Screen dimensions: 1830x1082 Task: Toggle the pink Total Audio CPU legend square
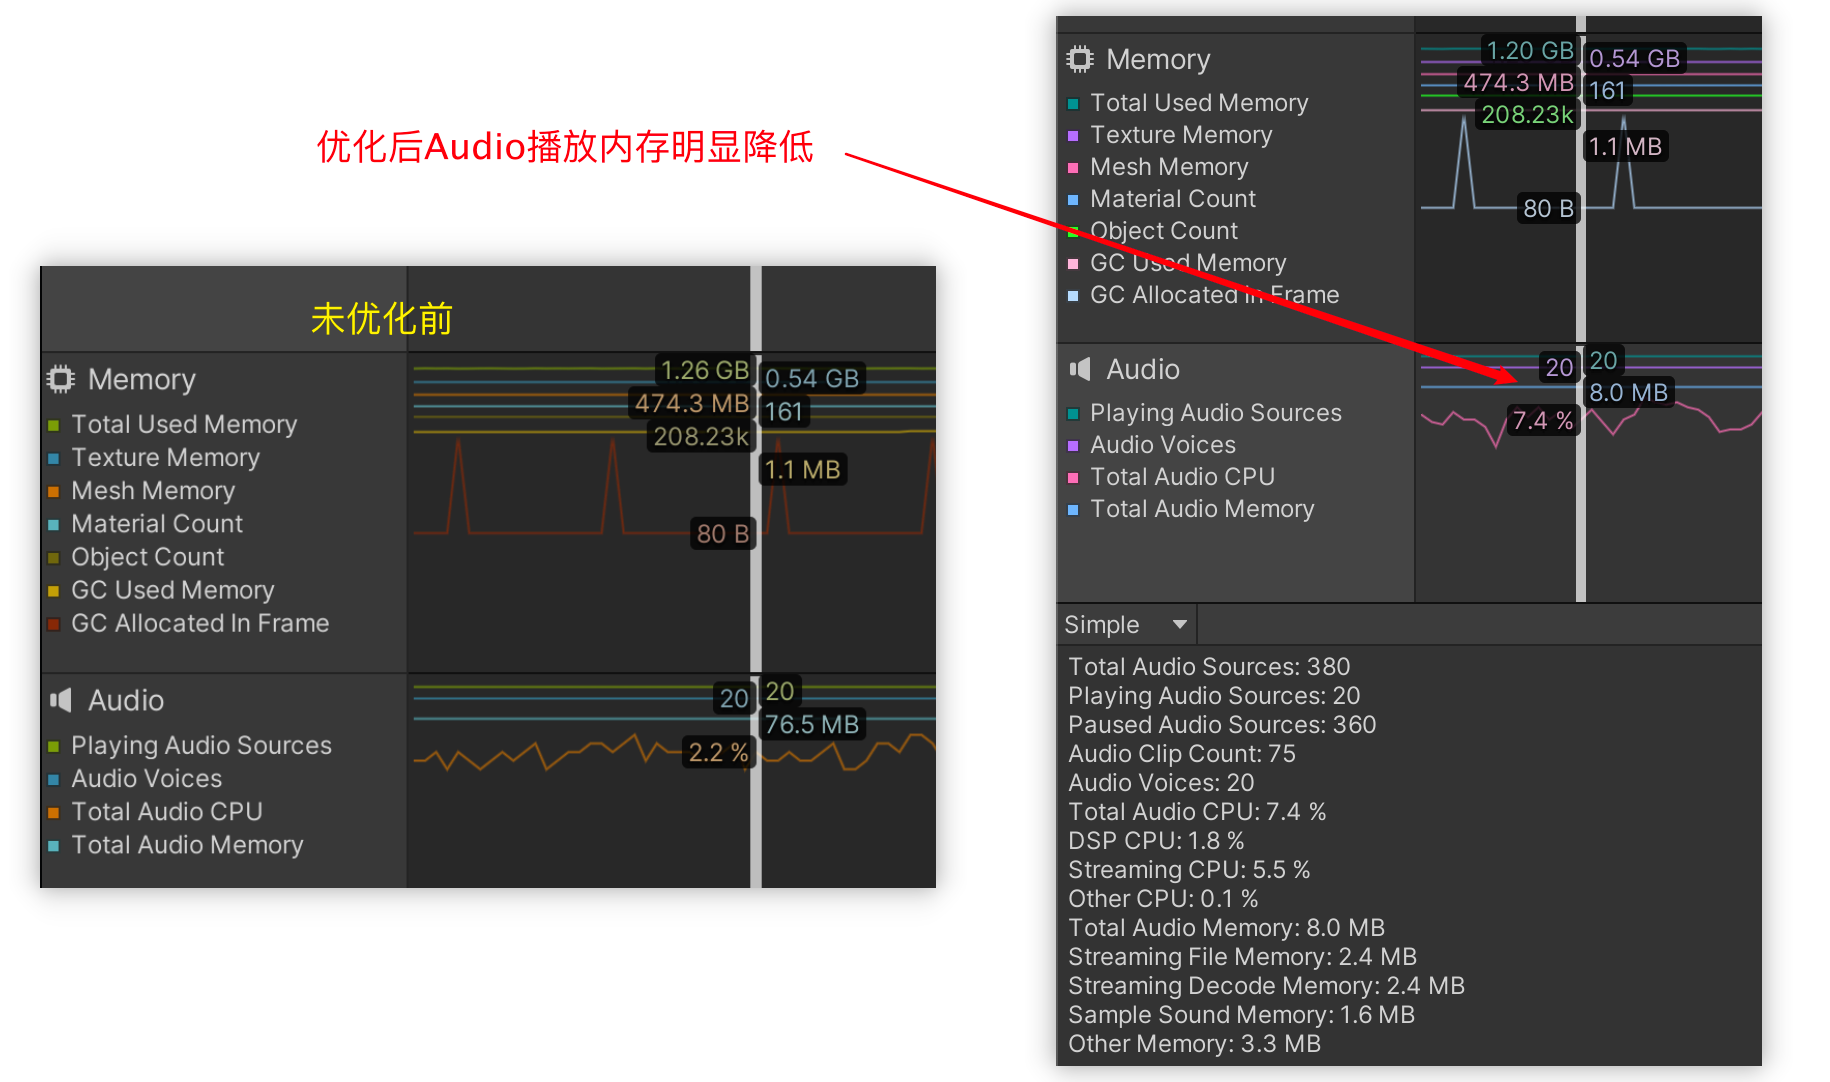[1073, 478]
